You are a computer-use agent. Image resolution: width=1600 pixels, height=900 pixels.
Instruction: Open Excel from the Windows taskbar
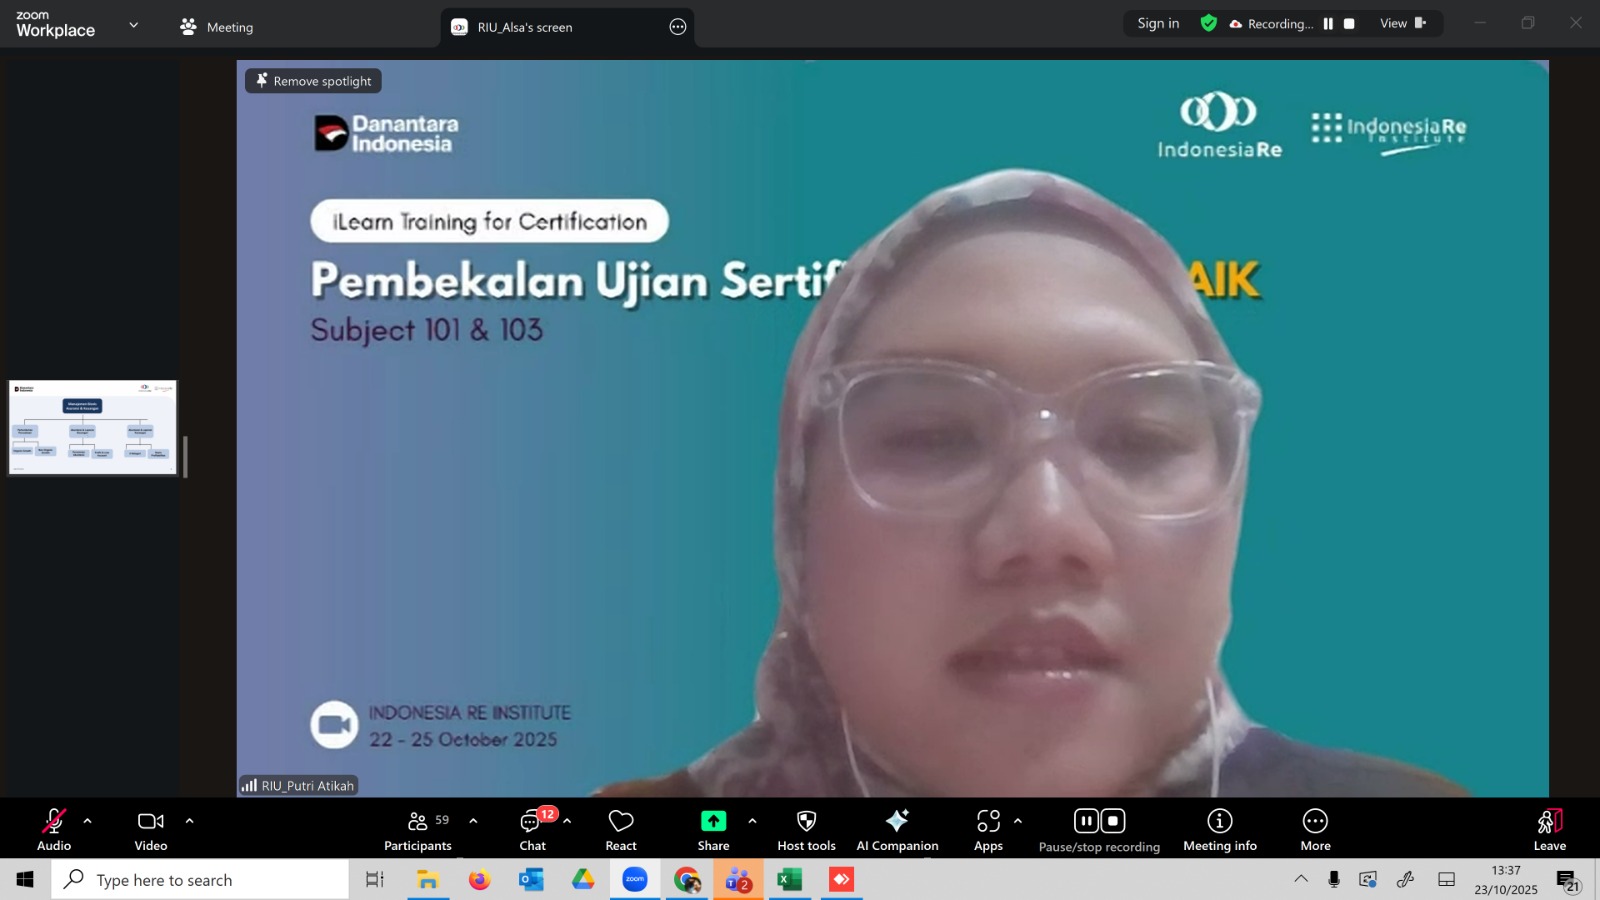coord(790,880)
